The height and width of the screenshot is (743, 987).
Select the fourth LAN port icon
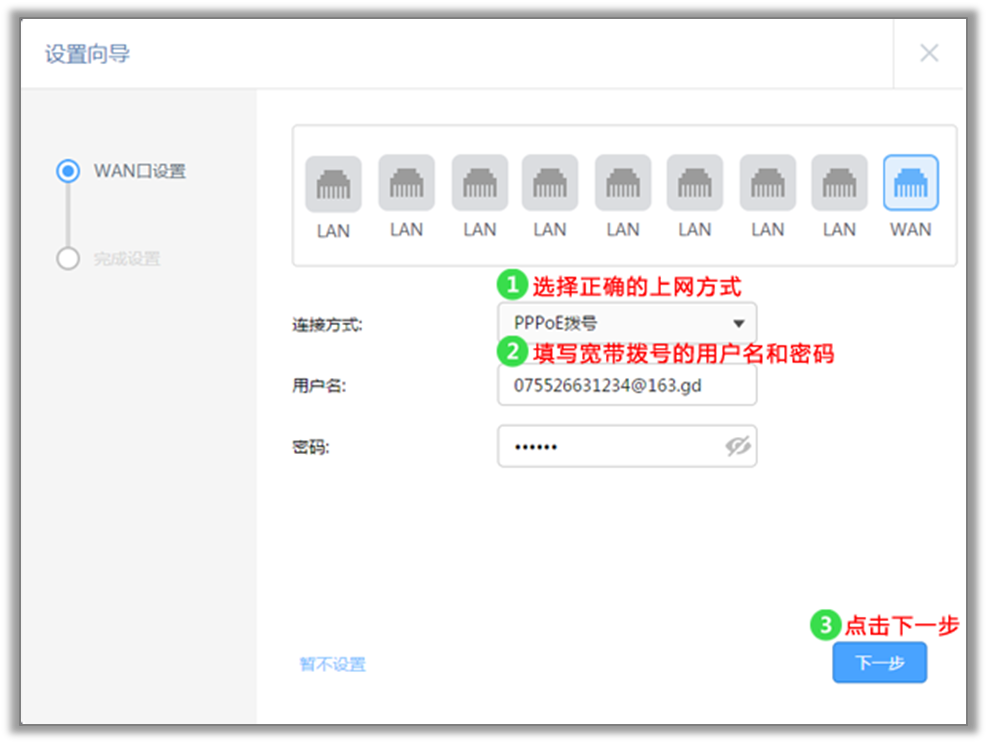pyautogui.click(x=549, y=183)
